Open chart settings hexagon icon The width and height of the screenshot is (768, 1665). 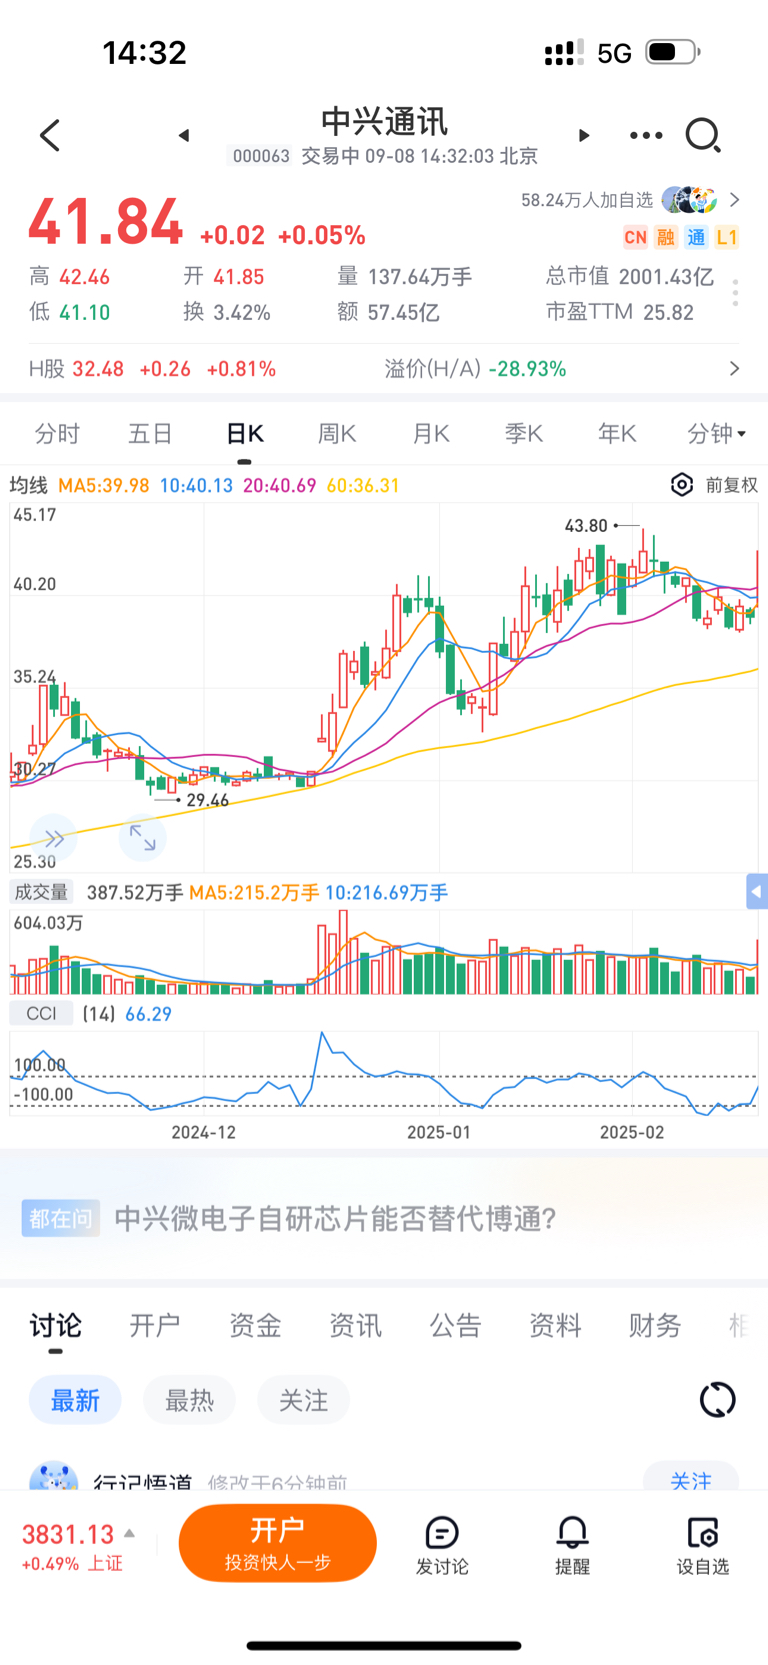point(681,485)
